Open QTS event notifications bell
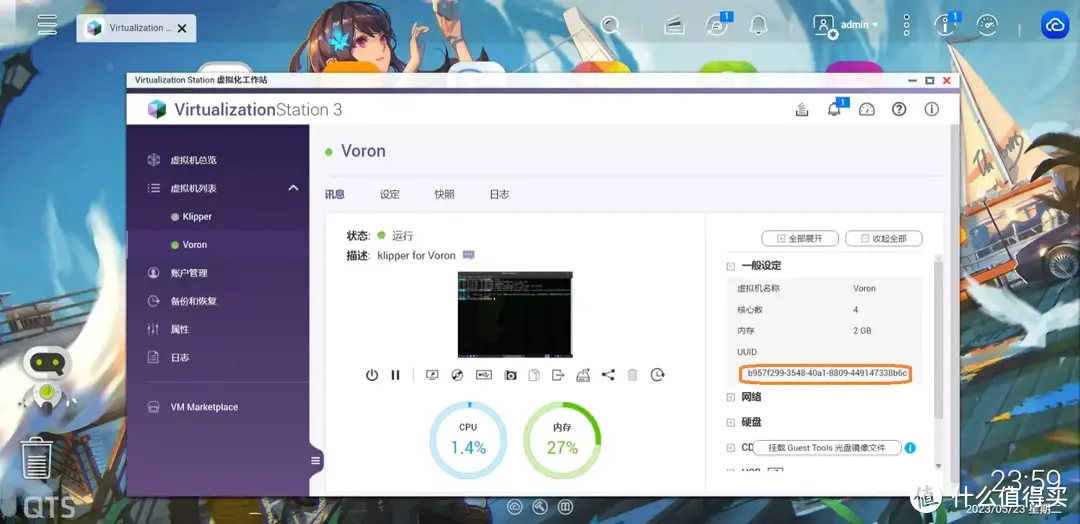 pyautogui.click(x=759, y=26)
